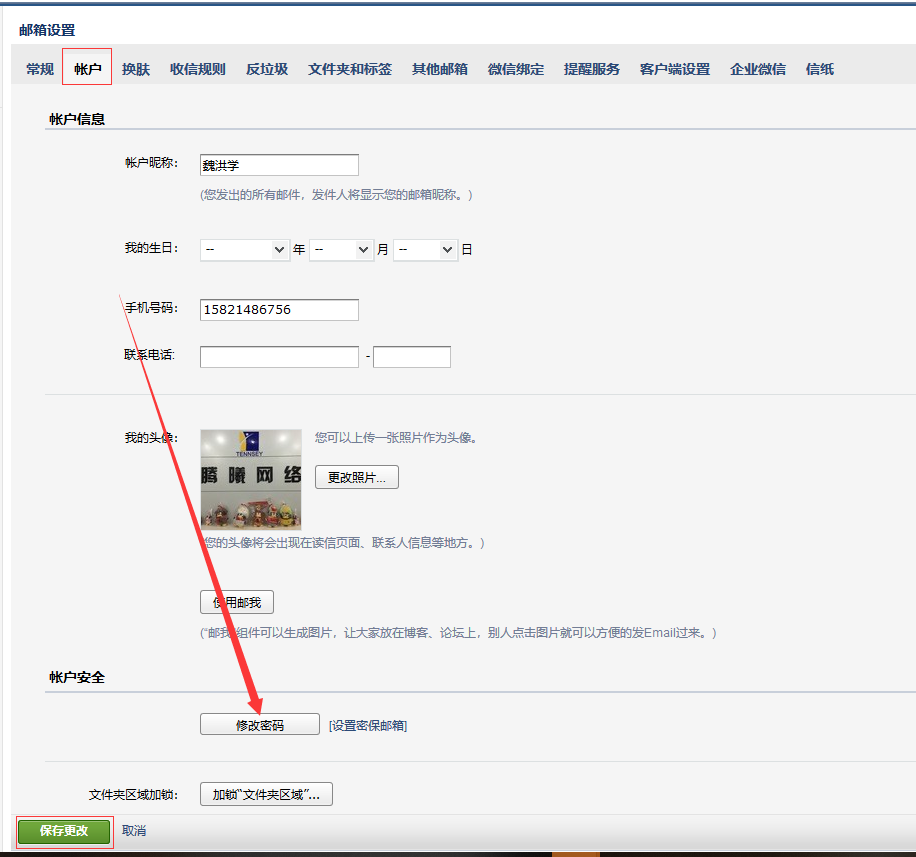The image size is (916, 857).
Task: Open the 提醒服务 tab
Action: tap(591, 69)
